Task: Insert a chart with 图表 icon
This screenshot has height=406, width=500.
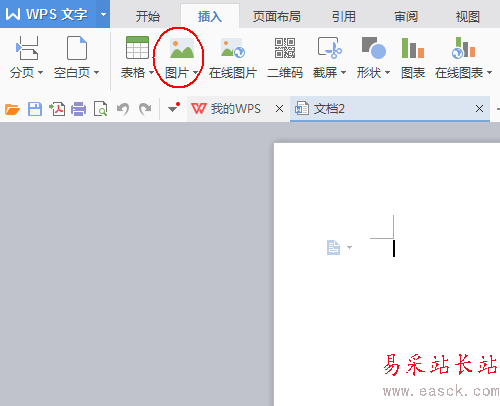Action: point(413,48)
